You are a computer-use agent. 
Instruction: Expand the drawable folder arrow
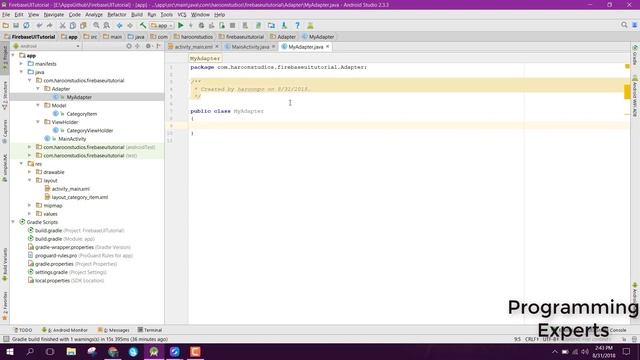29,172
